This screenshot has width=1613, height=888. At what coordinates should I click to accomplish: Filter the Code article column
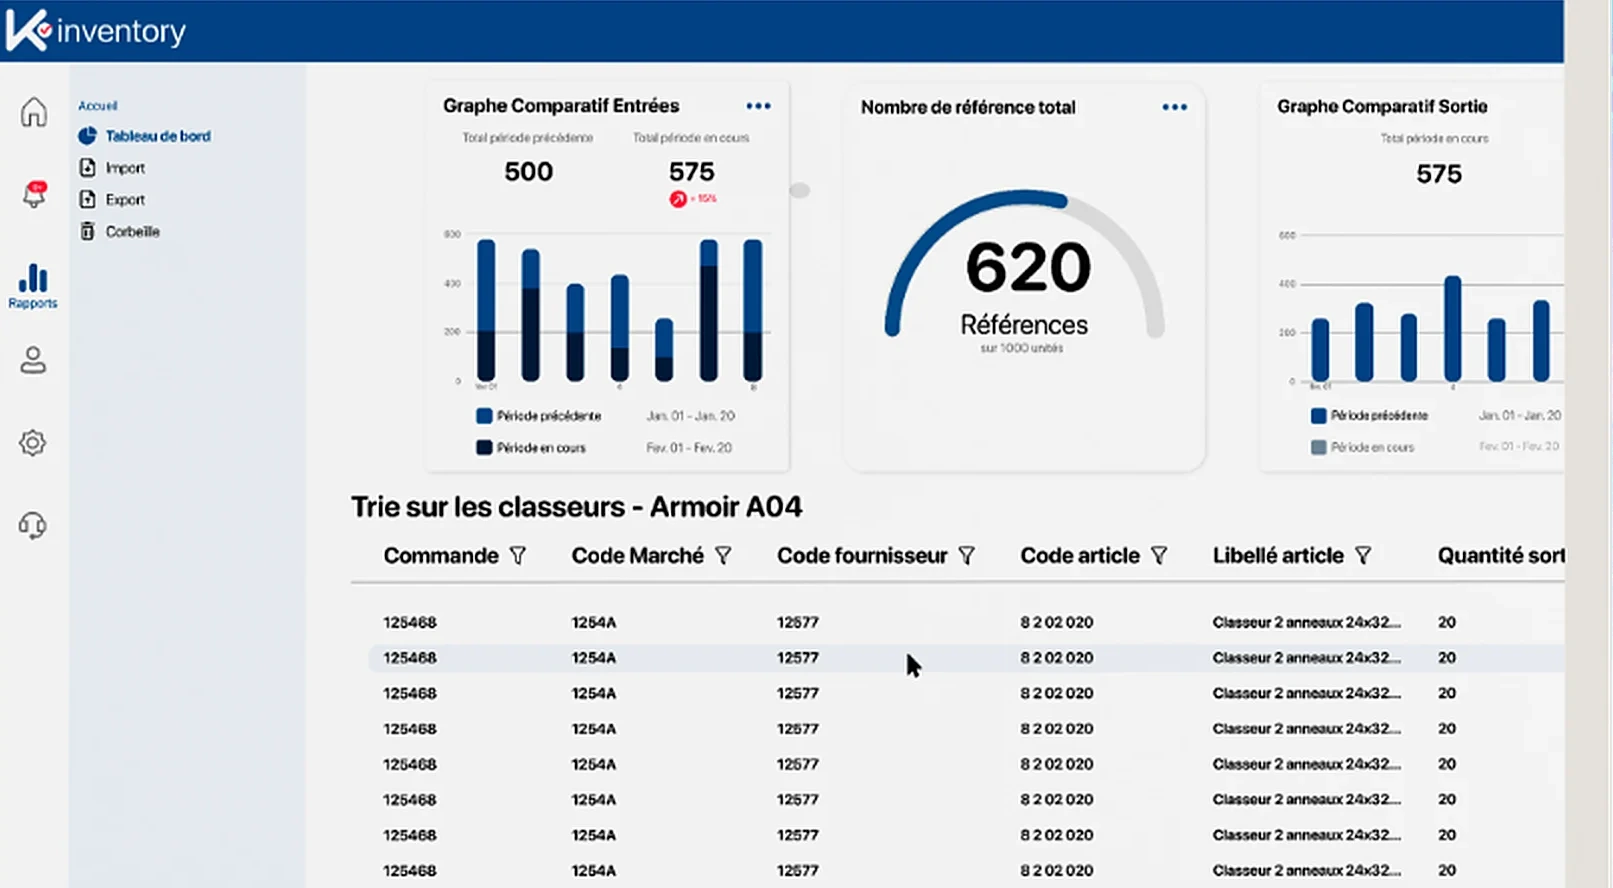click(x=1159, y=556)
